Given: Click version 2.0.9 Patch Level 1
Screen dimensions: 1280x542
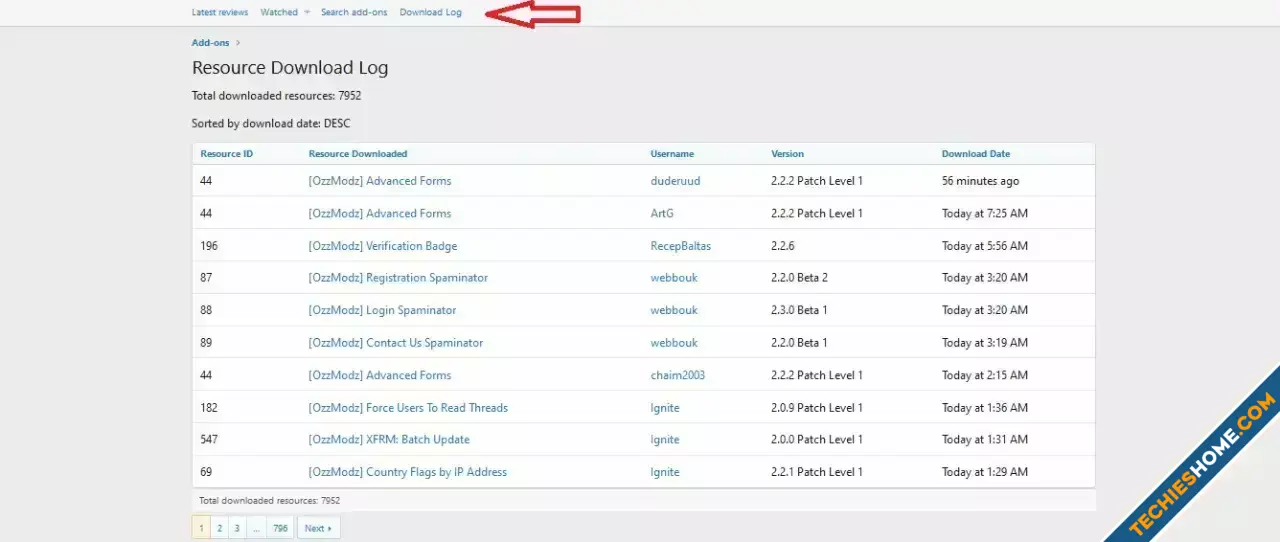Looking at the screenshot, I should point(817,408).
